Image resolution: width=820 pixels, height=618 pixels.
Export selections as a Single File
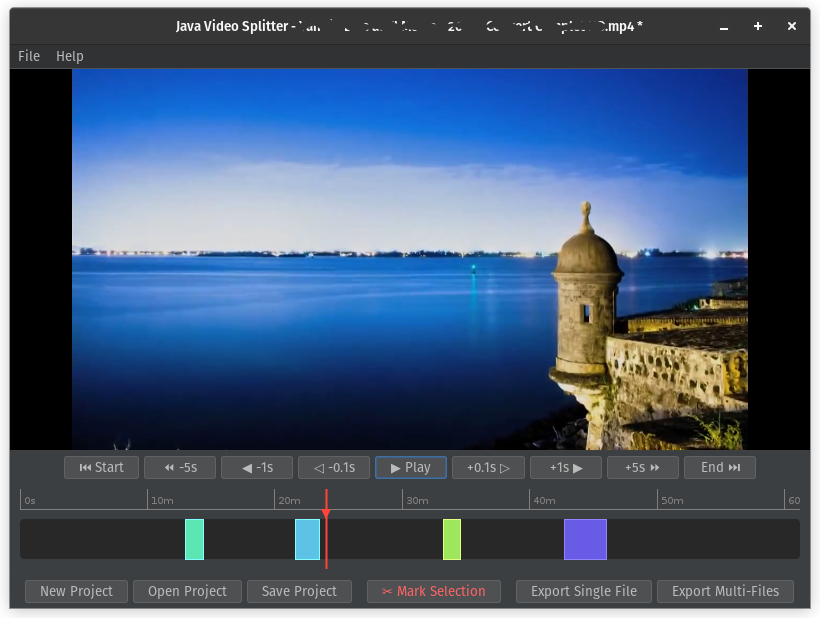tap(583, 591)
